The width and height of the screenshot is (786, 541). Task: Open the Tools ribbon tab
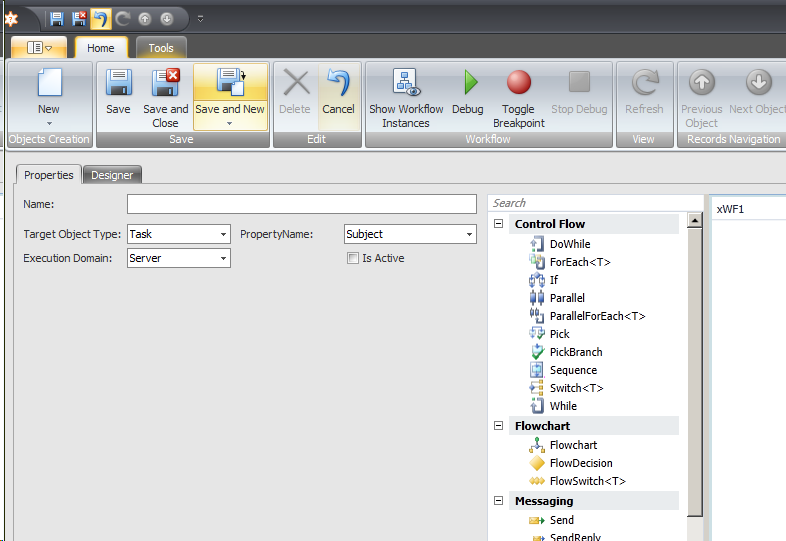[160, 48]
